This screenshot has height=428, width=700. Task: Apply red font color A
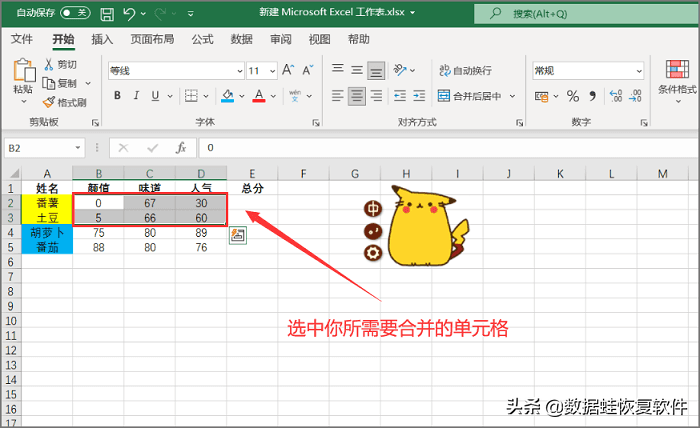pyautogui.click(x=259, y=96)
